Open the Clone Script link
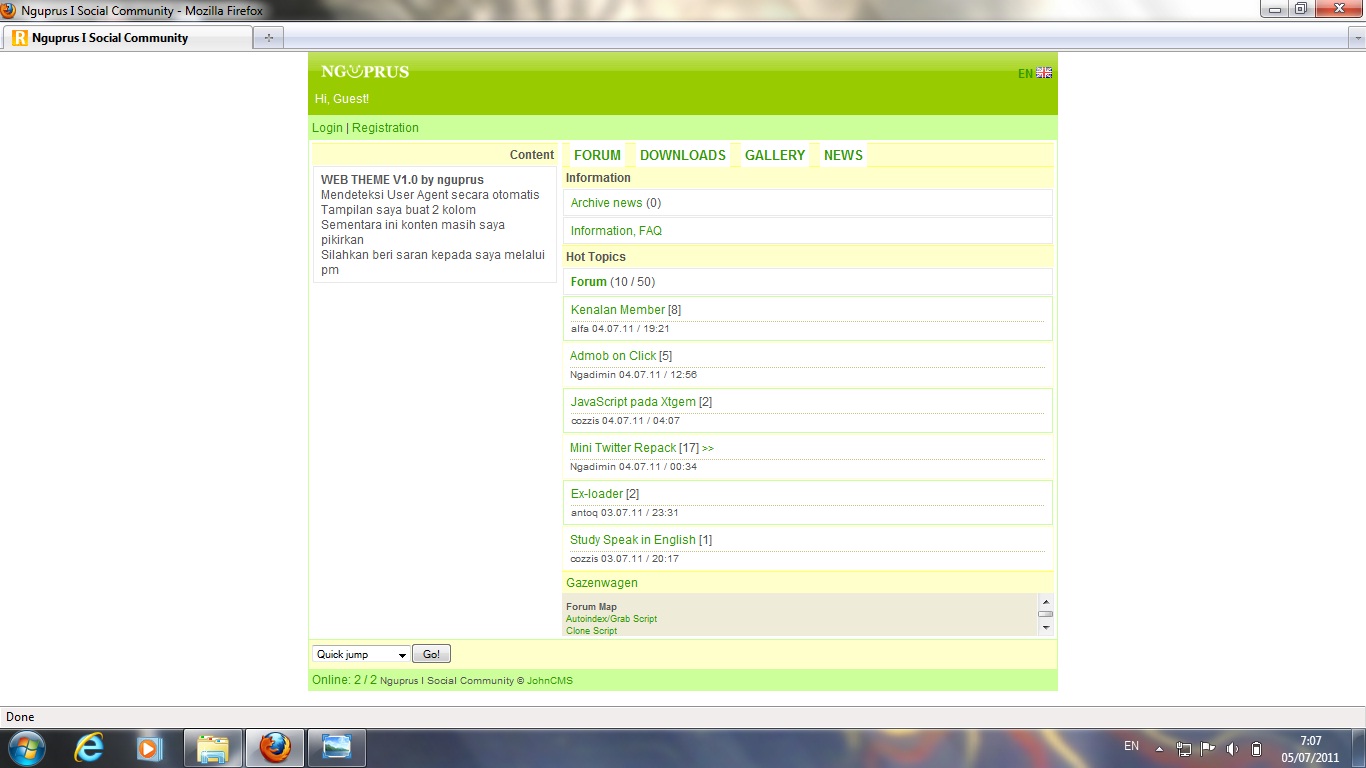The image size is (1366, 768). (x=591, y=631)
